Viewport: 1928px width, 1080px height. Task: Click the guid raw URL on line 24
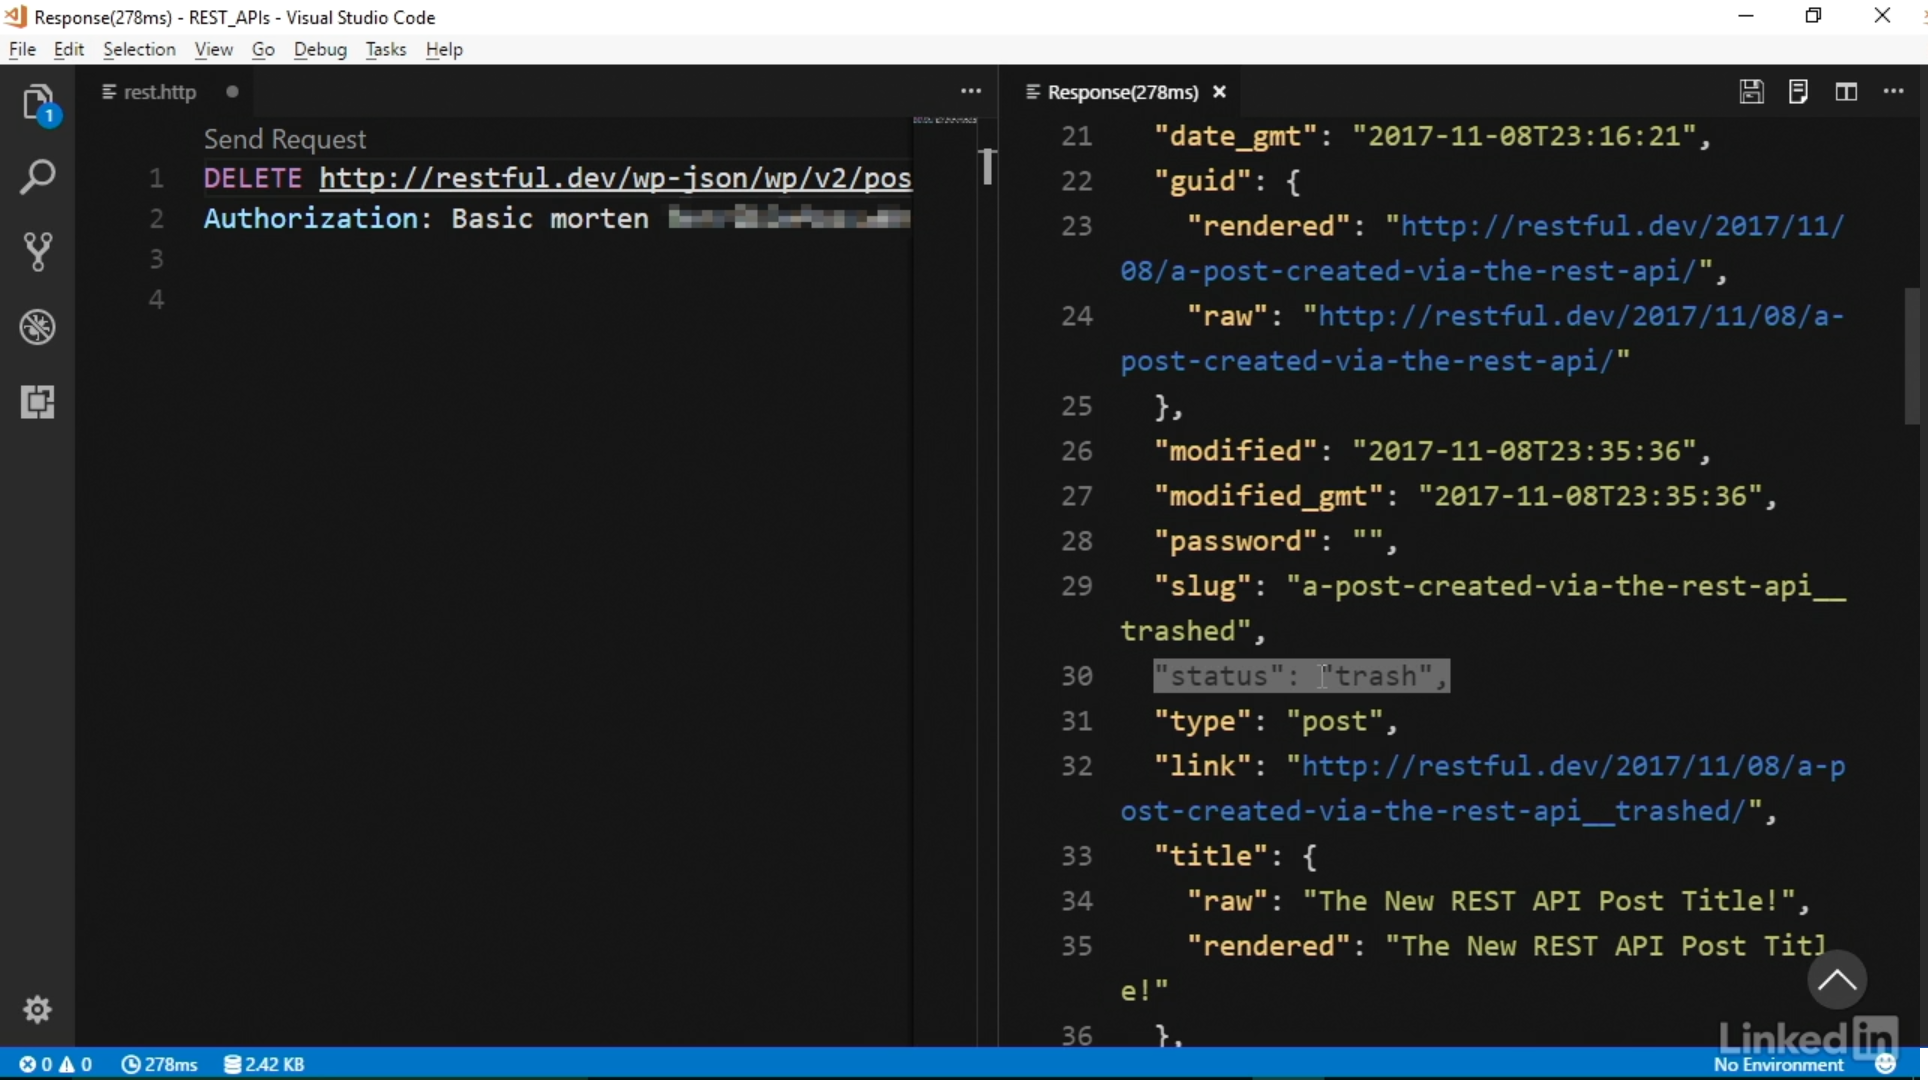pyautogui.click(x=1482, y=338)
